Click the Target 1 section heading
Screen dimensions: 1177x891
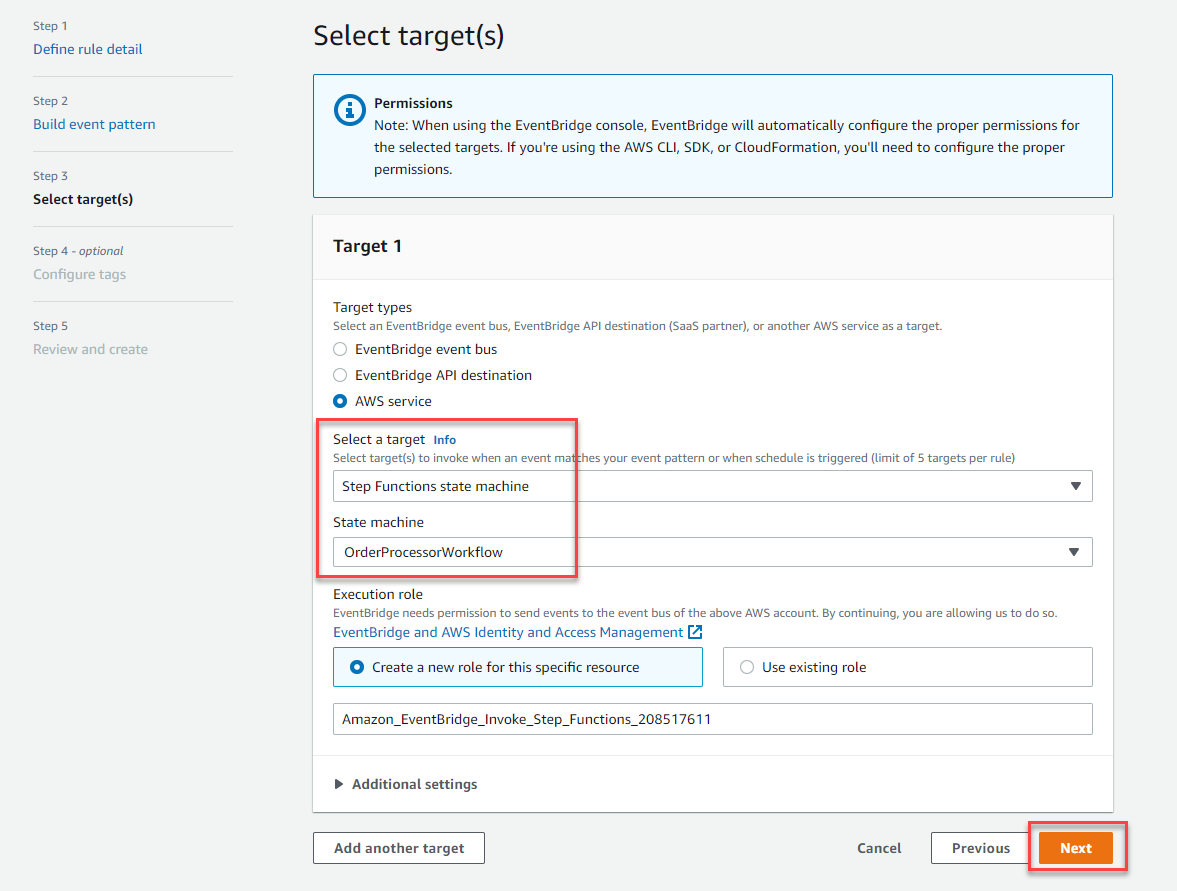[367, 246]
